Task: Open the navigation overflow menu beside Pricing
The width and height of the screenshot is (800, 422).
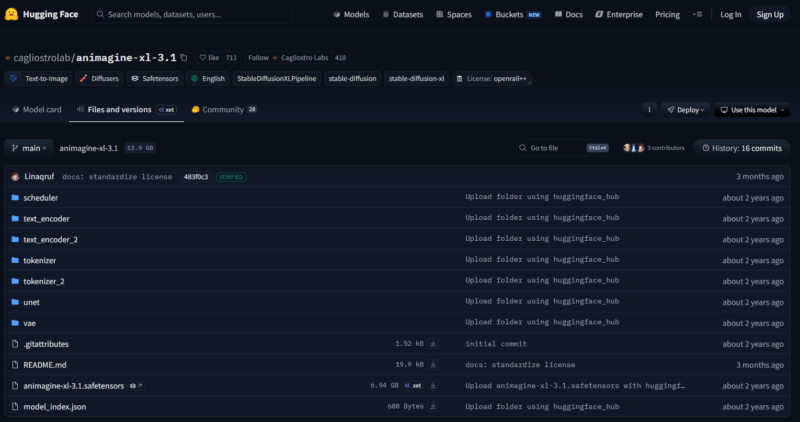Action: [696, 15]
